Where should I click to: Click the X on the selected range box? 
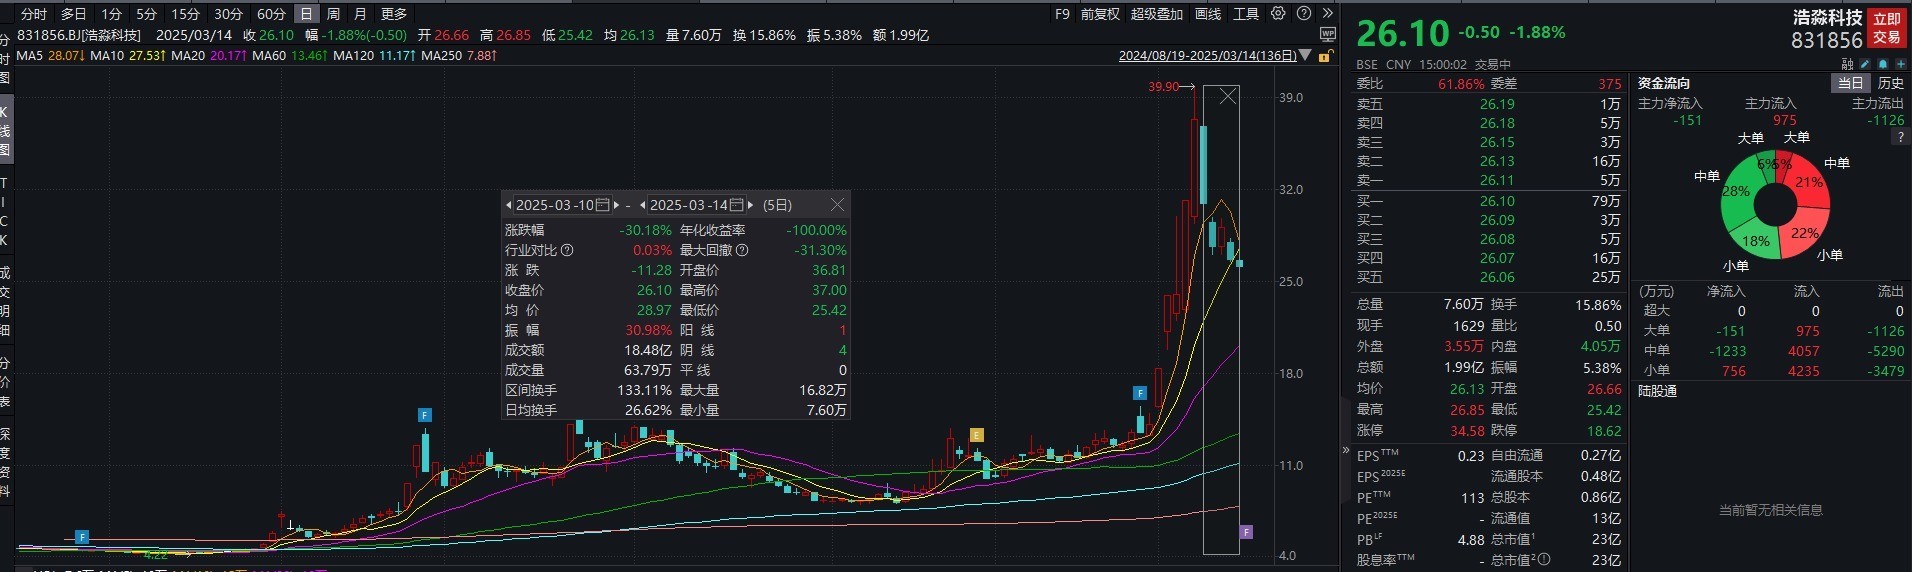click(1228, 96)
